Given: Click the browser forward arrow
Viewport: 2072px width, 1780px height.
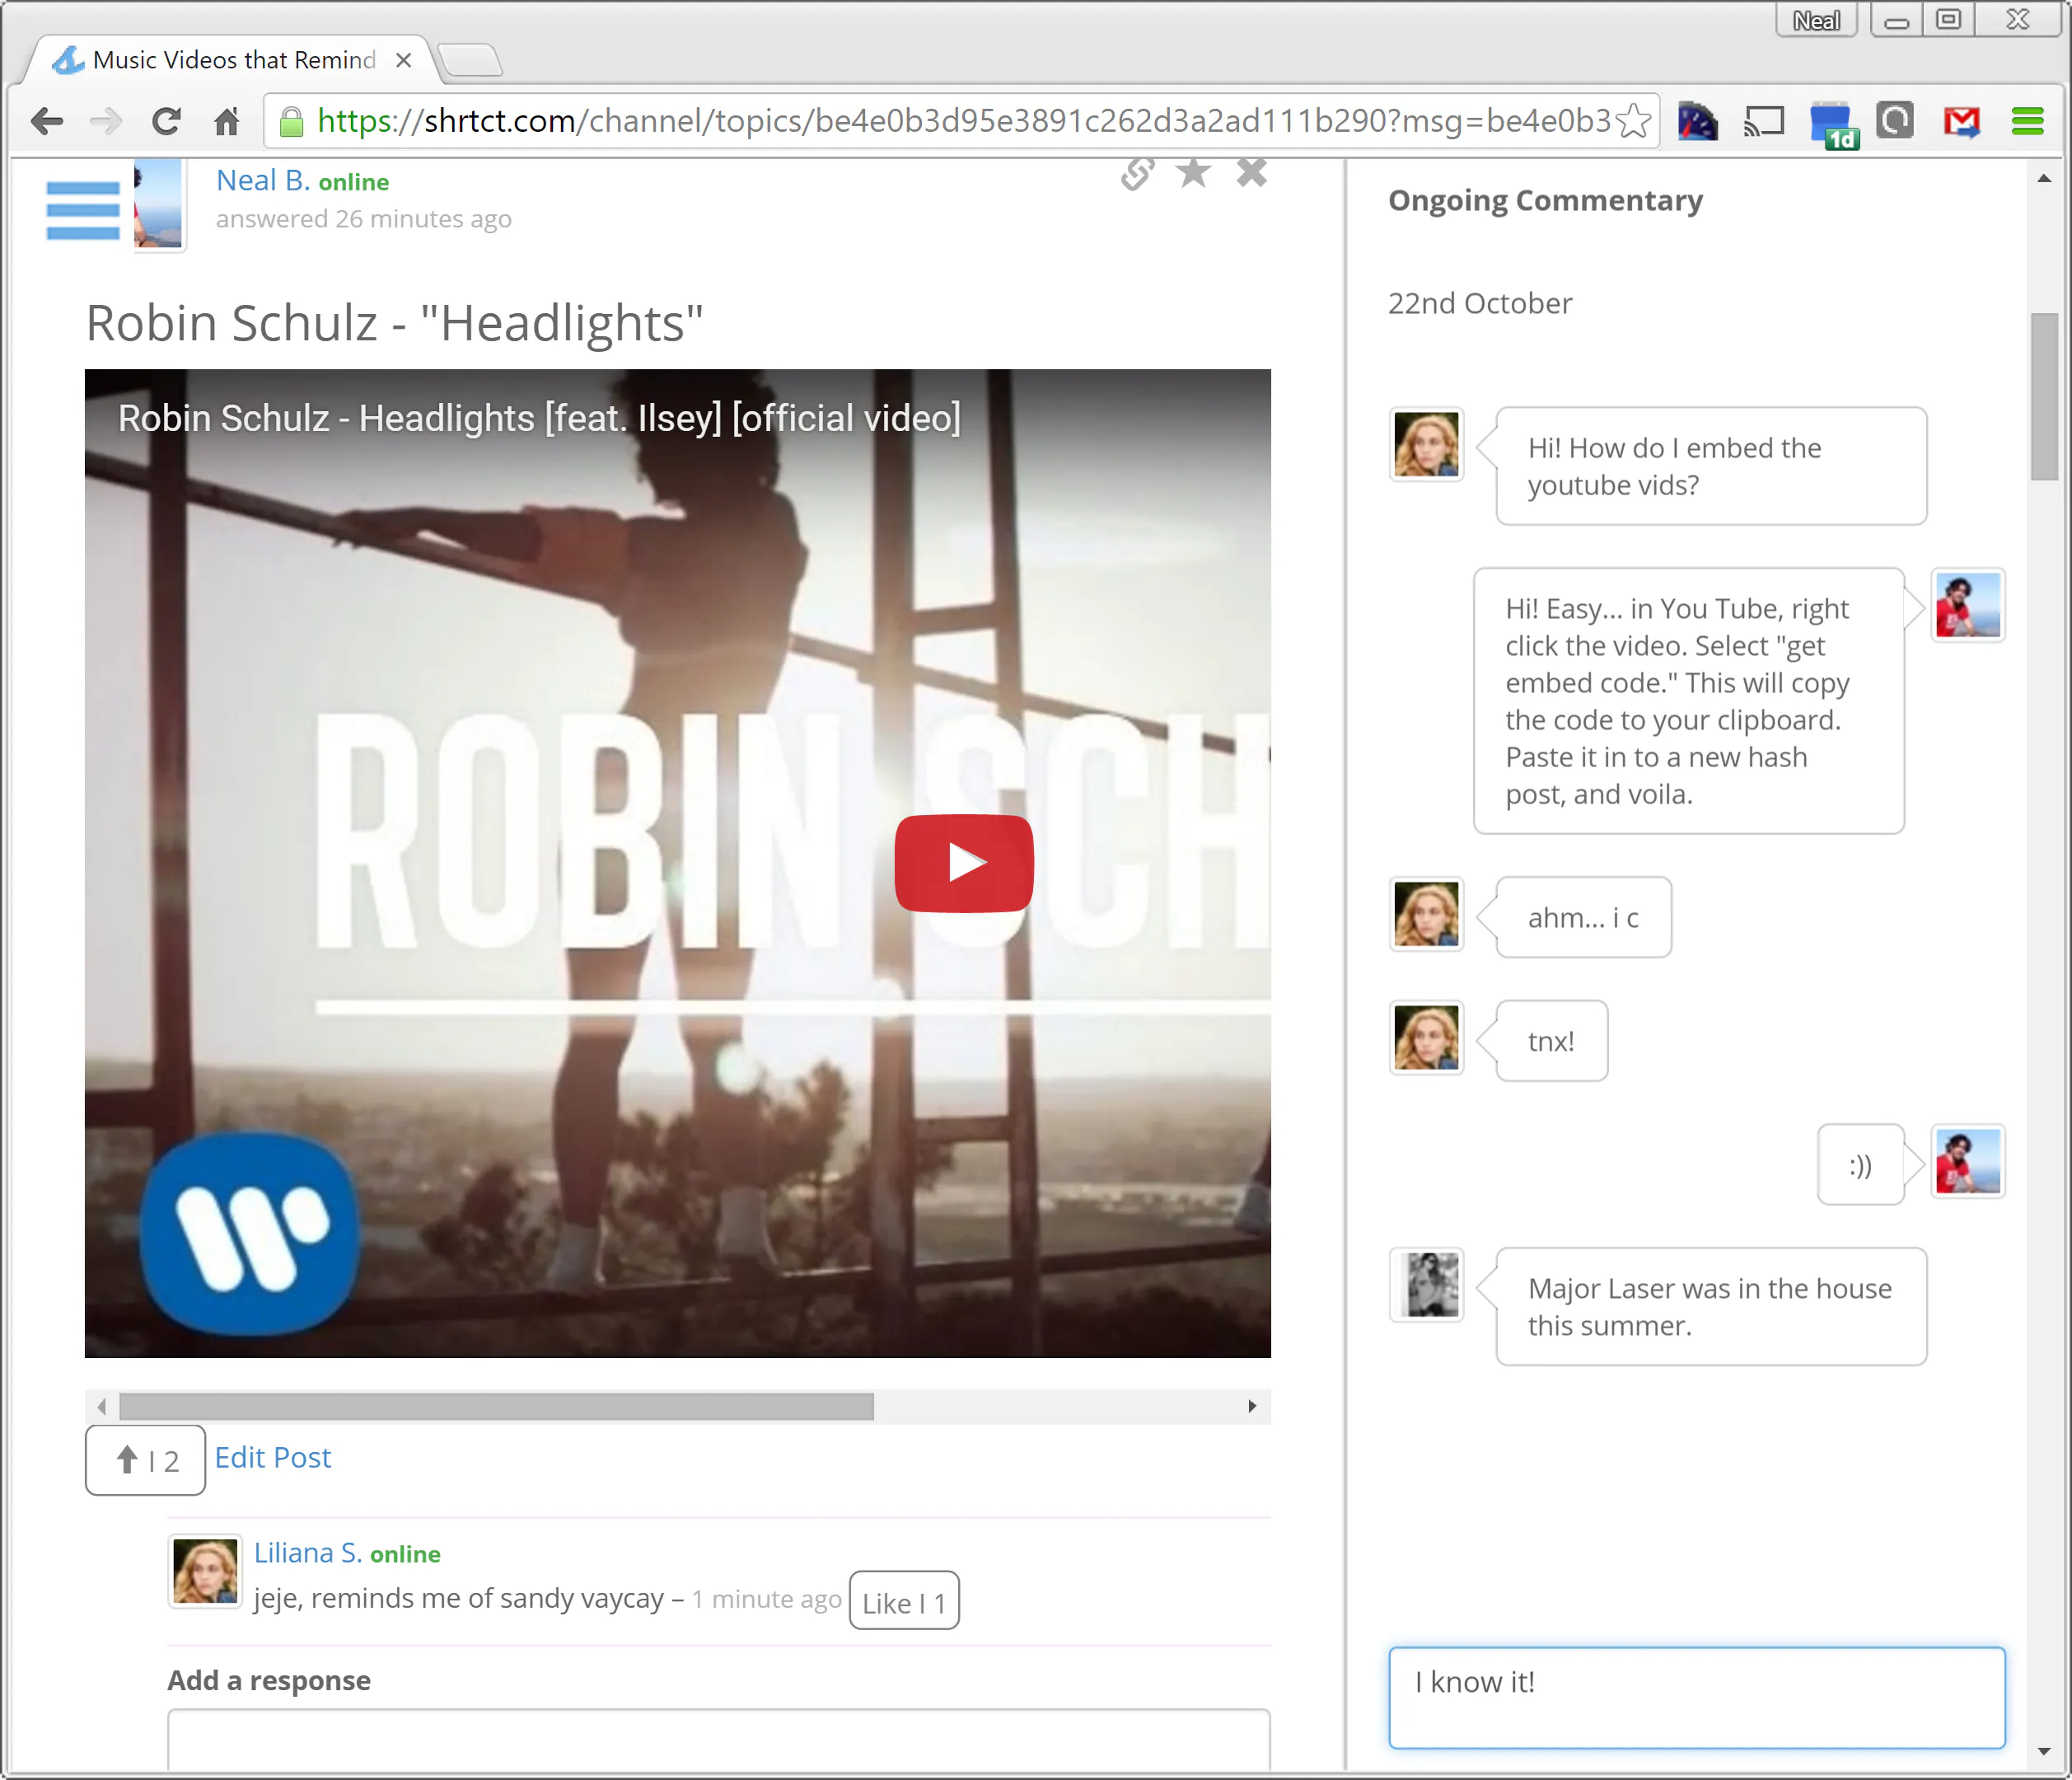Looking at the screenshot, I should coord(106,122).
